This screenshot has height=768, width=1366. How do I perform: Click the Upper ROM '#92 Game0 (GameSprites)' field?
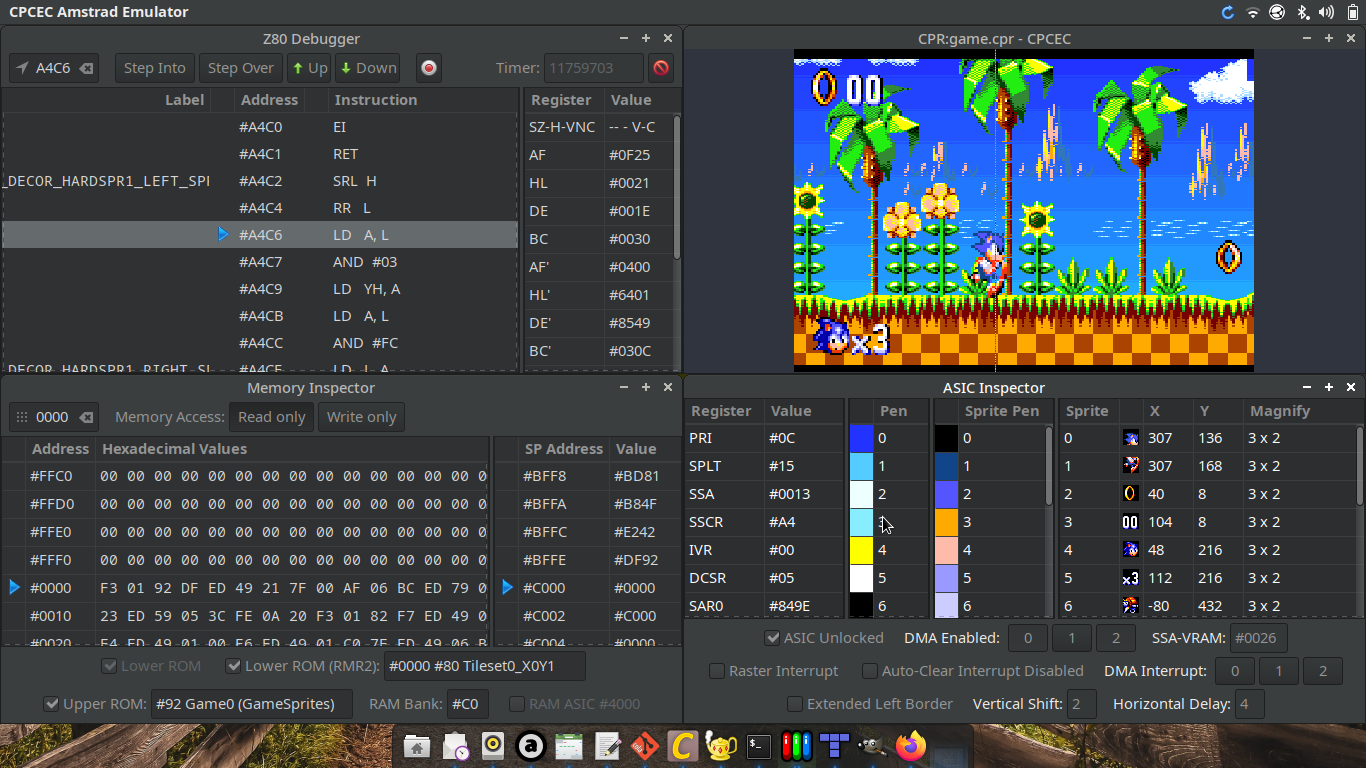coord(251,704)
